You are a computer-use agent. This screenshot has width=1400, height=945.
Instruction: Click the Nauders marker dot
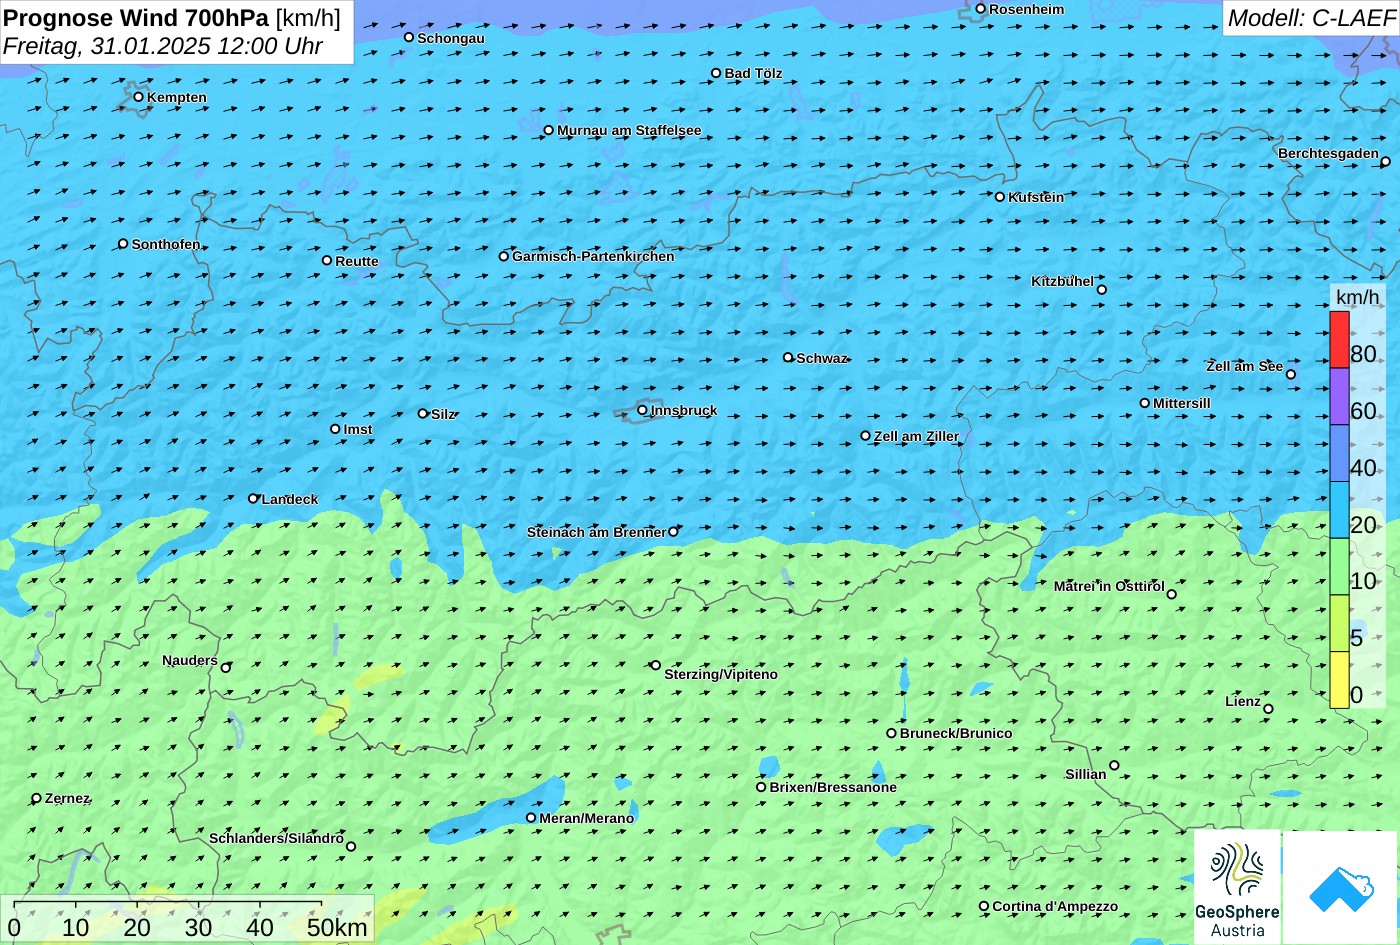(226, 668)
